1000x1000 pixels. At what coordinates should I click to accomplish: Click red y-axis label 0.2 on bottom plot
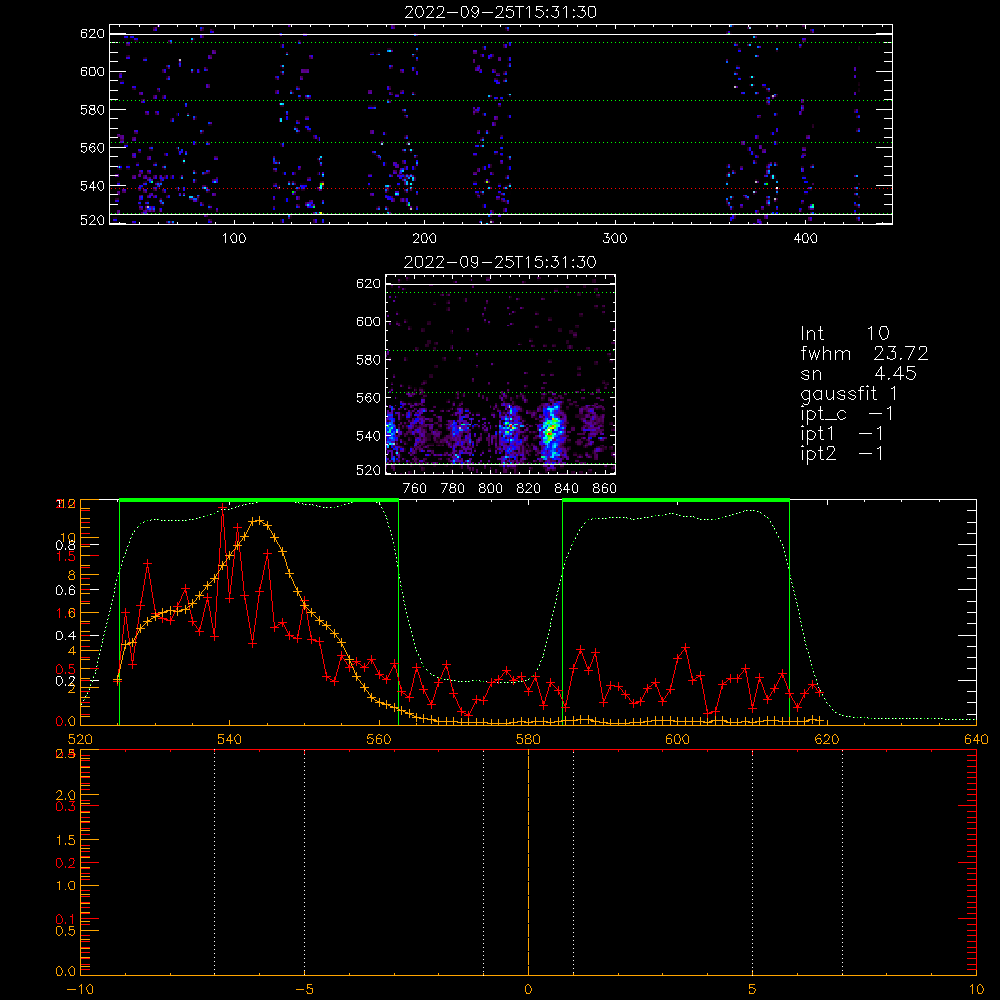[65, 863]
